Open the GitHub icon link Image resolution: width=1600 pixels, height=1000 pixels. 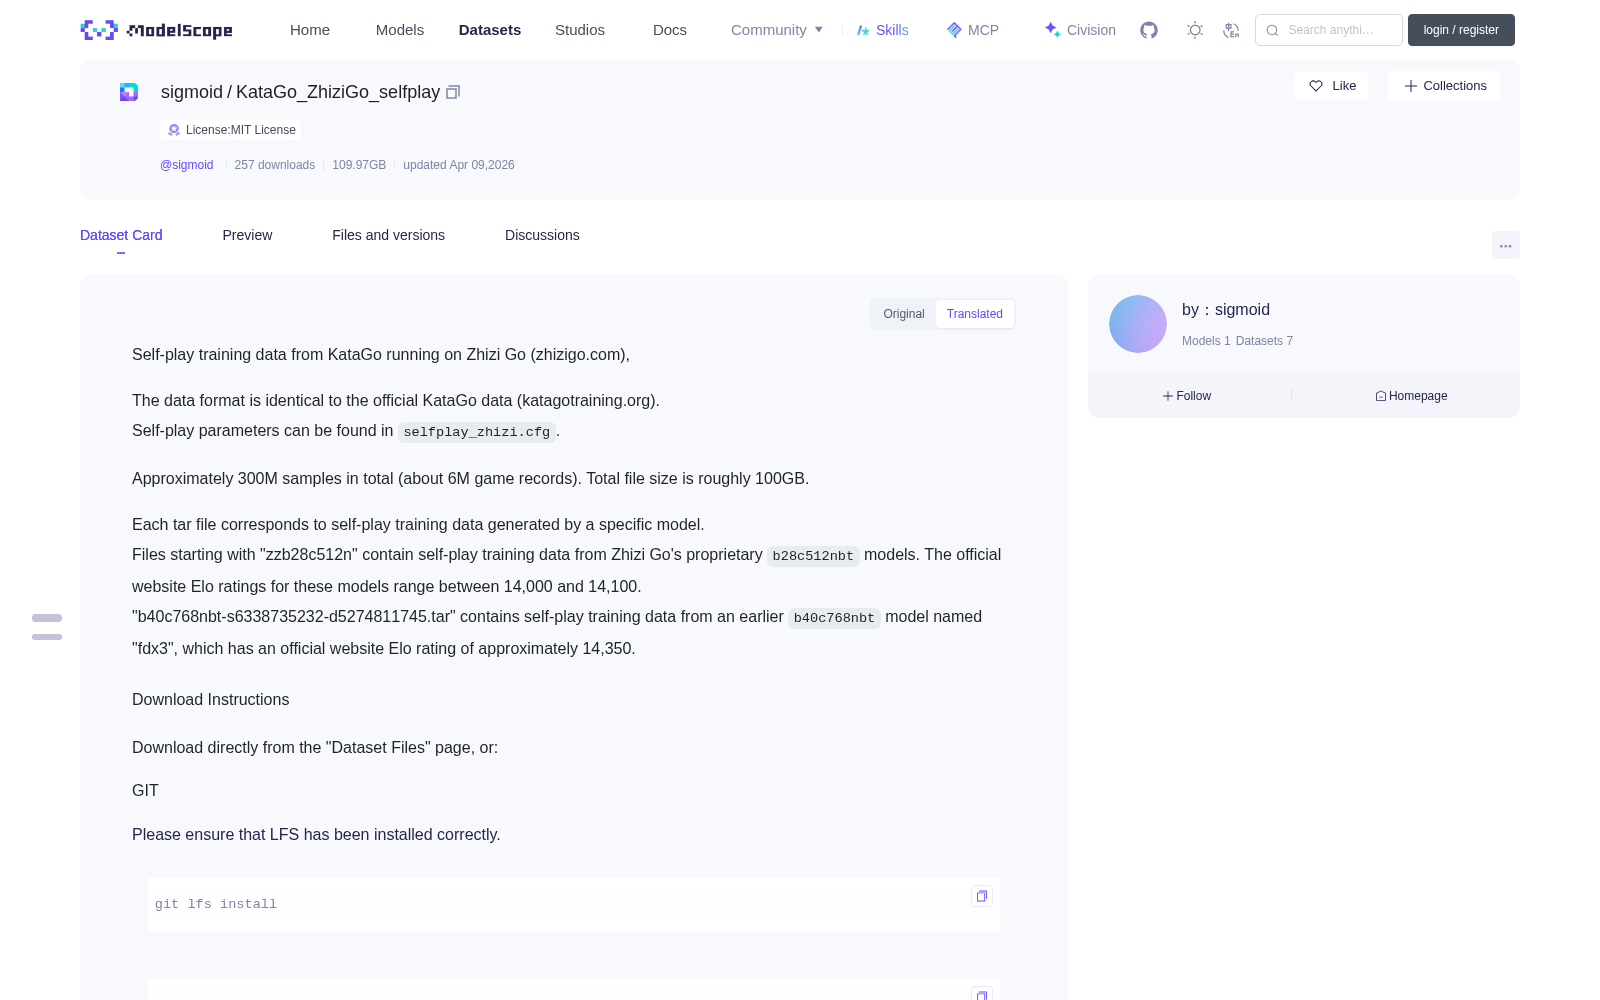click(x=1149, y=30)
